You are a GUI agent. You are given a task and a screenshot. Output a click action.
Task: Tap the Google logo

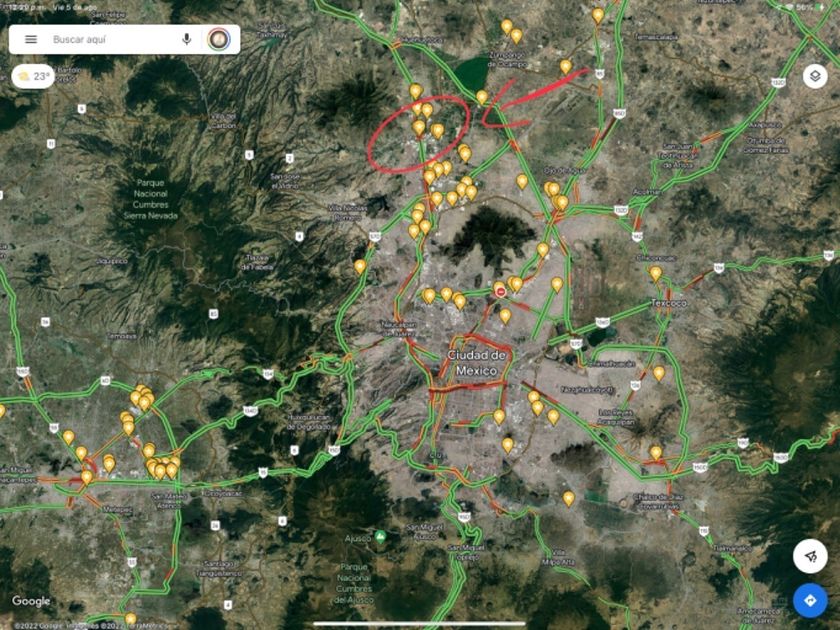coord(31,601)
